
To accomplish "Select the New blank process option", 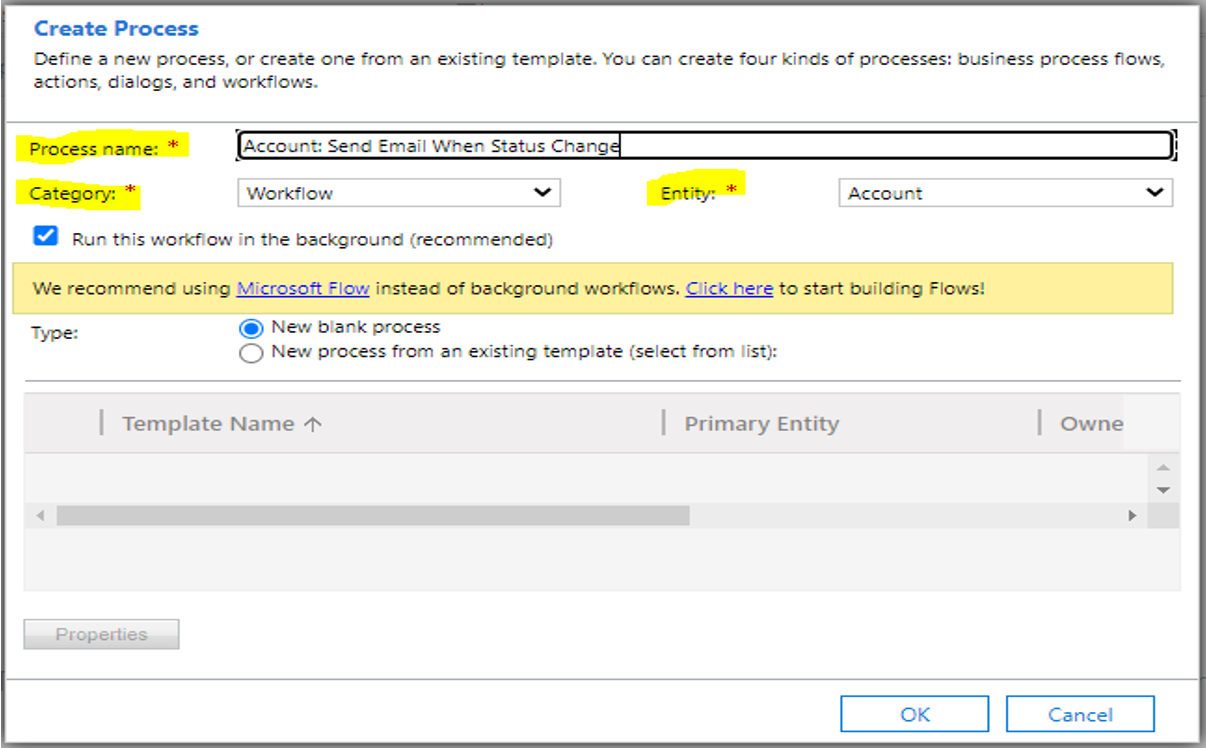I will [x=252, y=329].
